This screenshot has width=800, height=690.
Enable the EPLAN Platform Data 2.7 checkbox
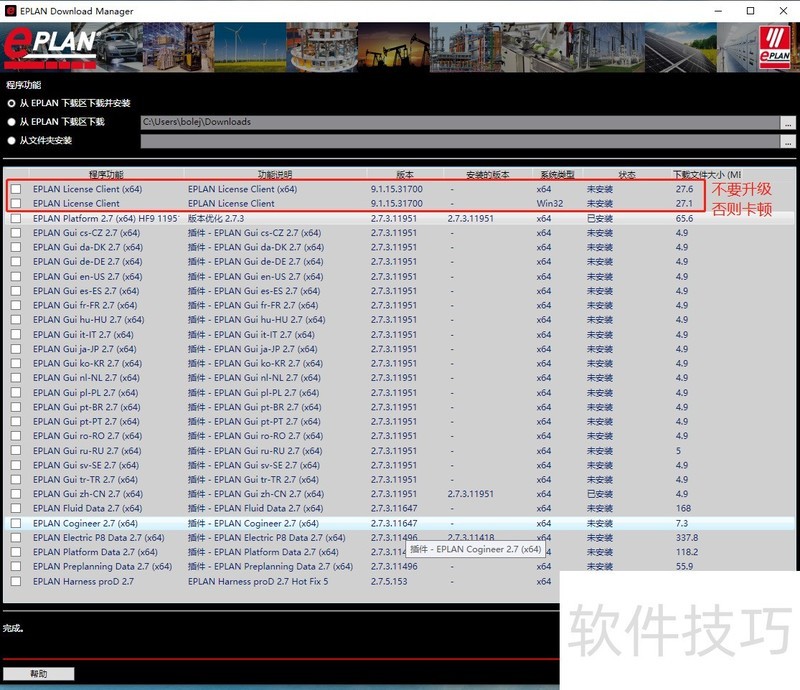pos(16,552)
